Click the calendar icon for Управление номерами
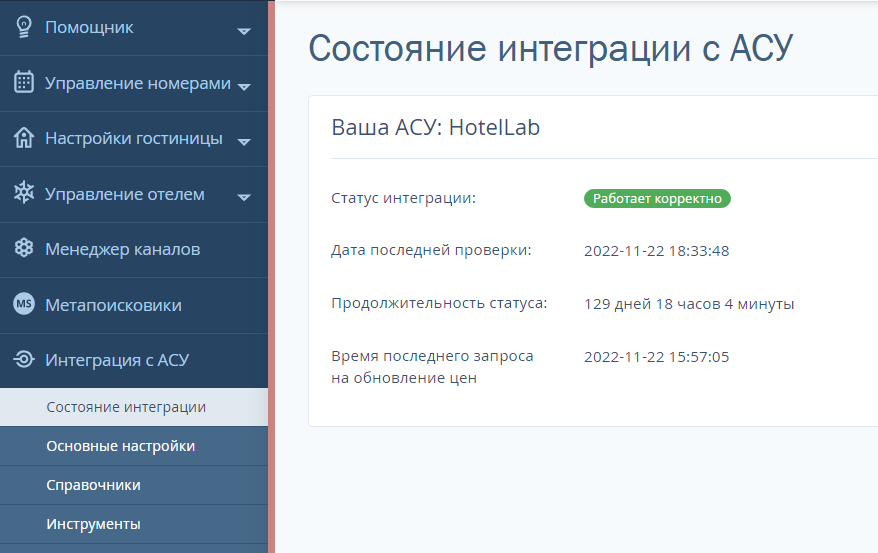The image size is (878, 553). 24,83
